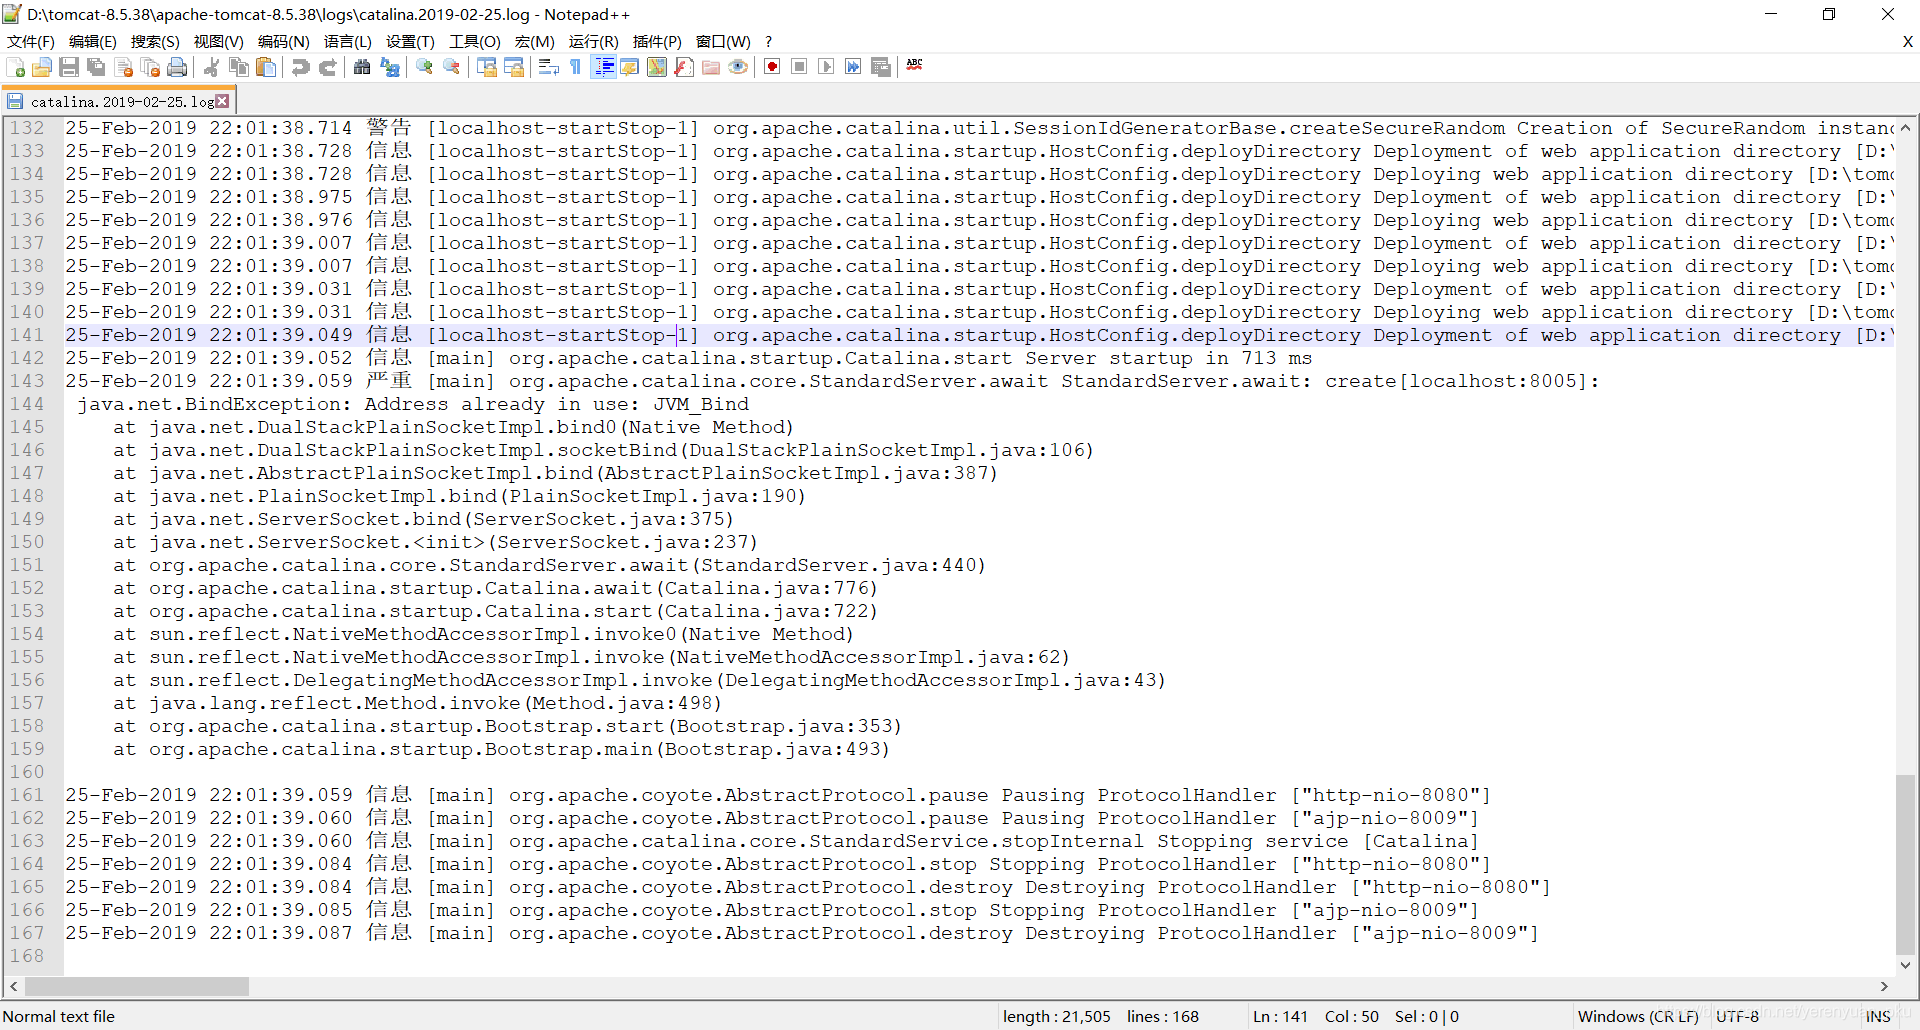Viewport: 1920px width, 1030px height.
Task: Toggle the indent guide icon
Action: pos(603,67)
